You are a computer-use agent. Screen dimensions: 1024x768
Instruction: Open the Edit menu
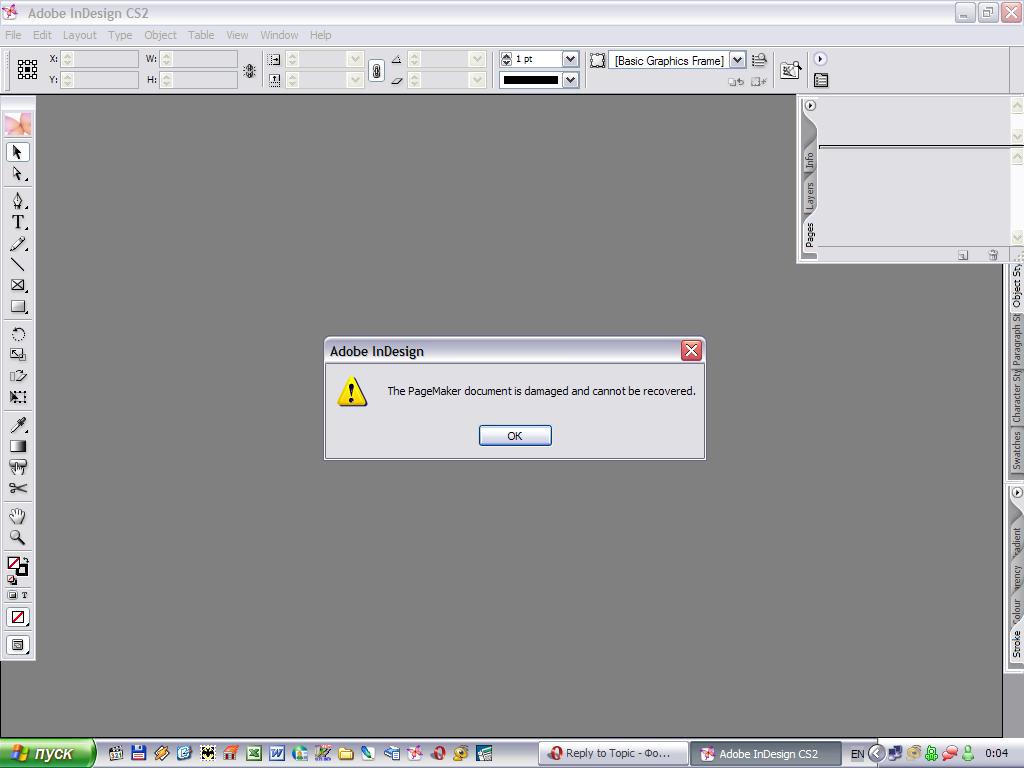(x=42, y=35)
